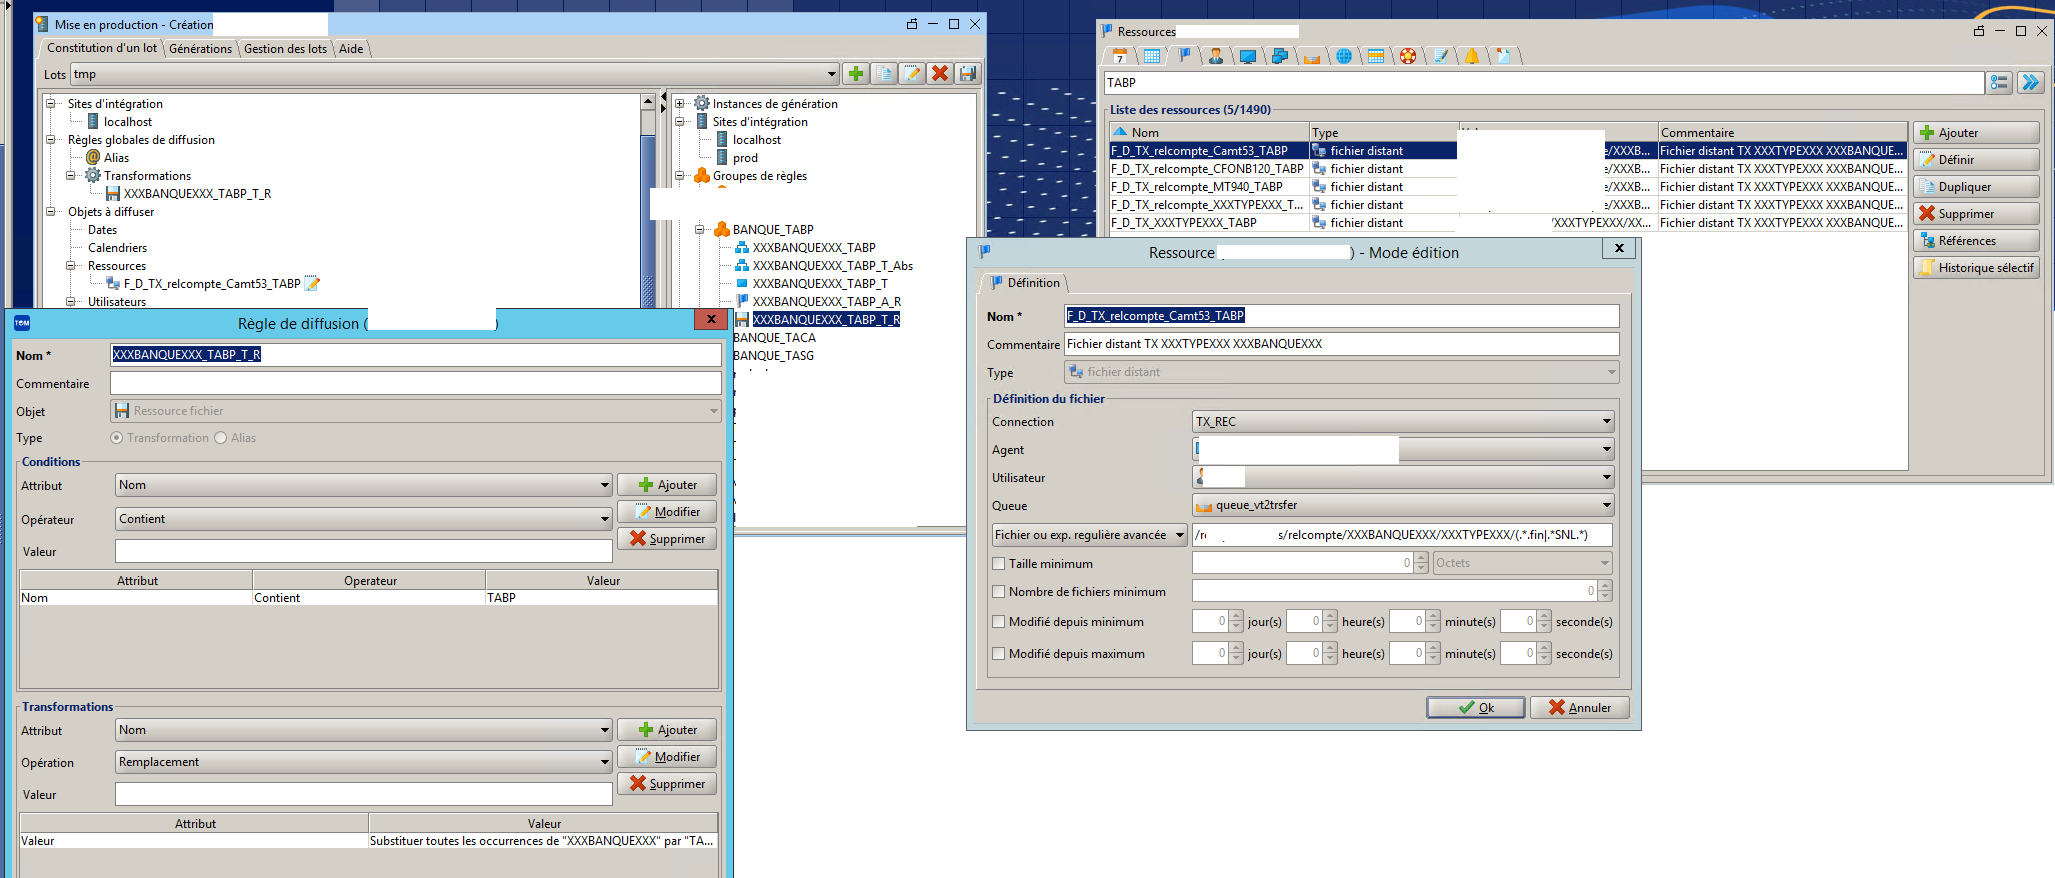The height and width of the screenshot is (878, 2055).
Task: Open the single monitor tab in Ressources
Action: pyautogui.click(x=1248, y=56)
